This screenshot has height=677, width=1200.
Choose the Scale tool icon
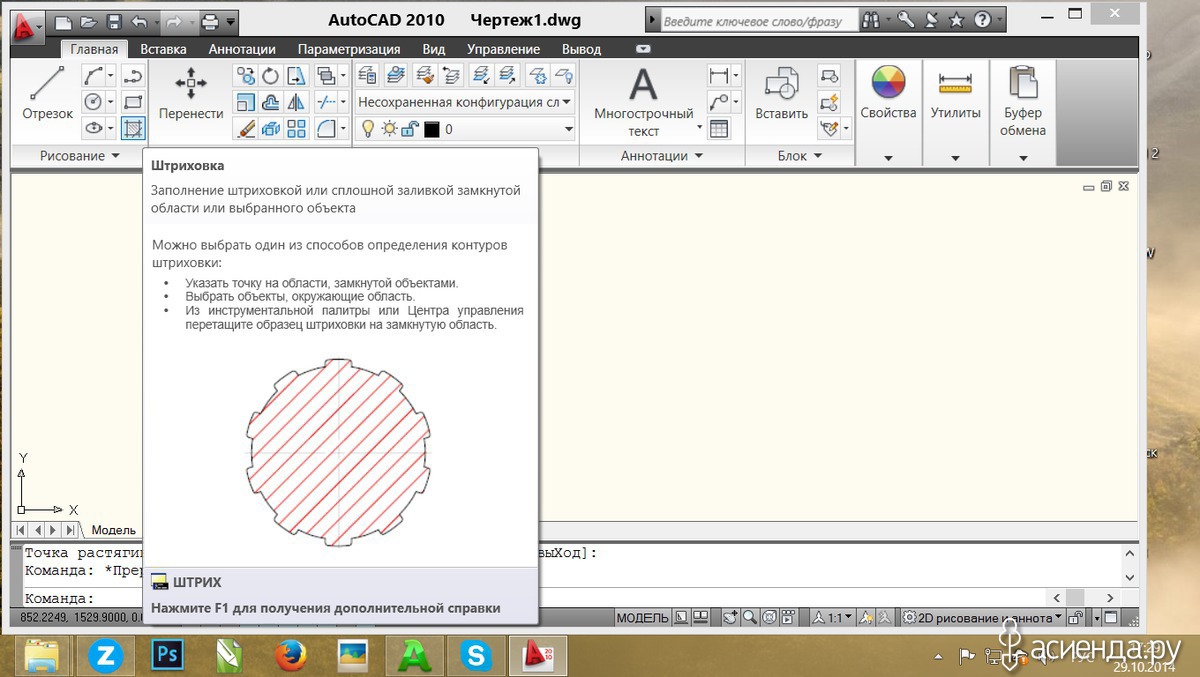click(x=245, y=102)
